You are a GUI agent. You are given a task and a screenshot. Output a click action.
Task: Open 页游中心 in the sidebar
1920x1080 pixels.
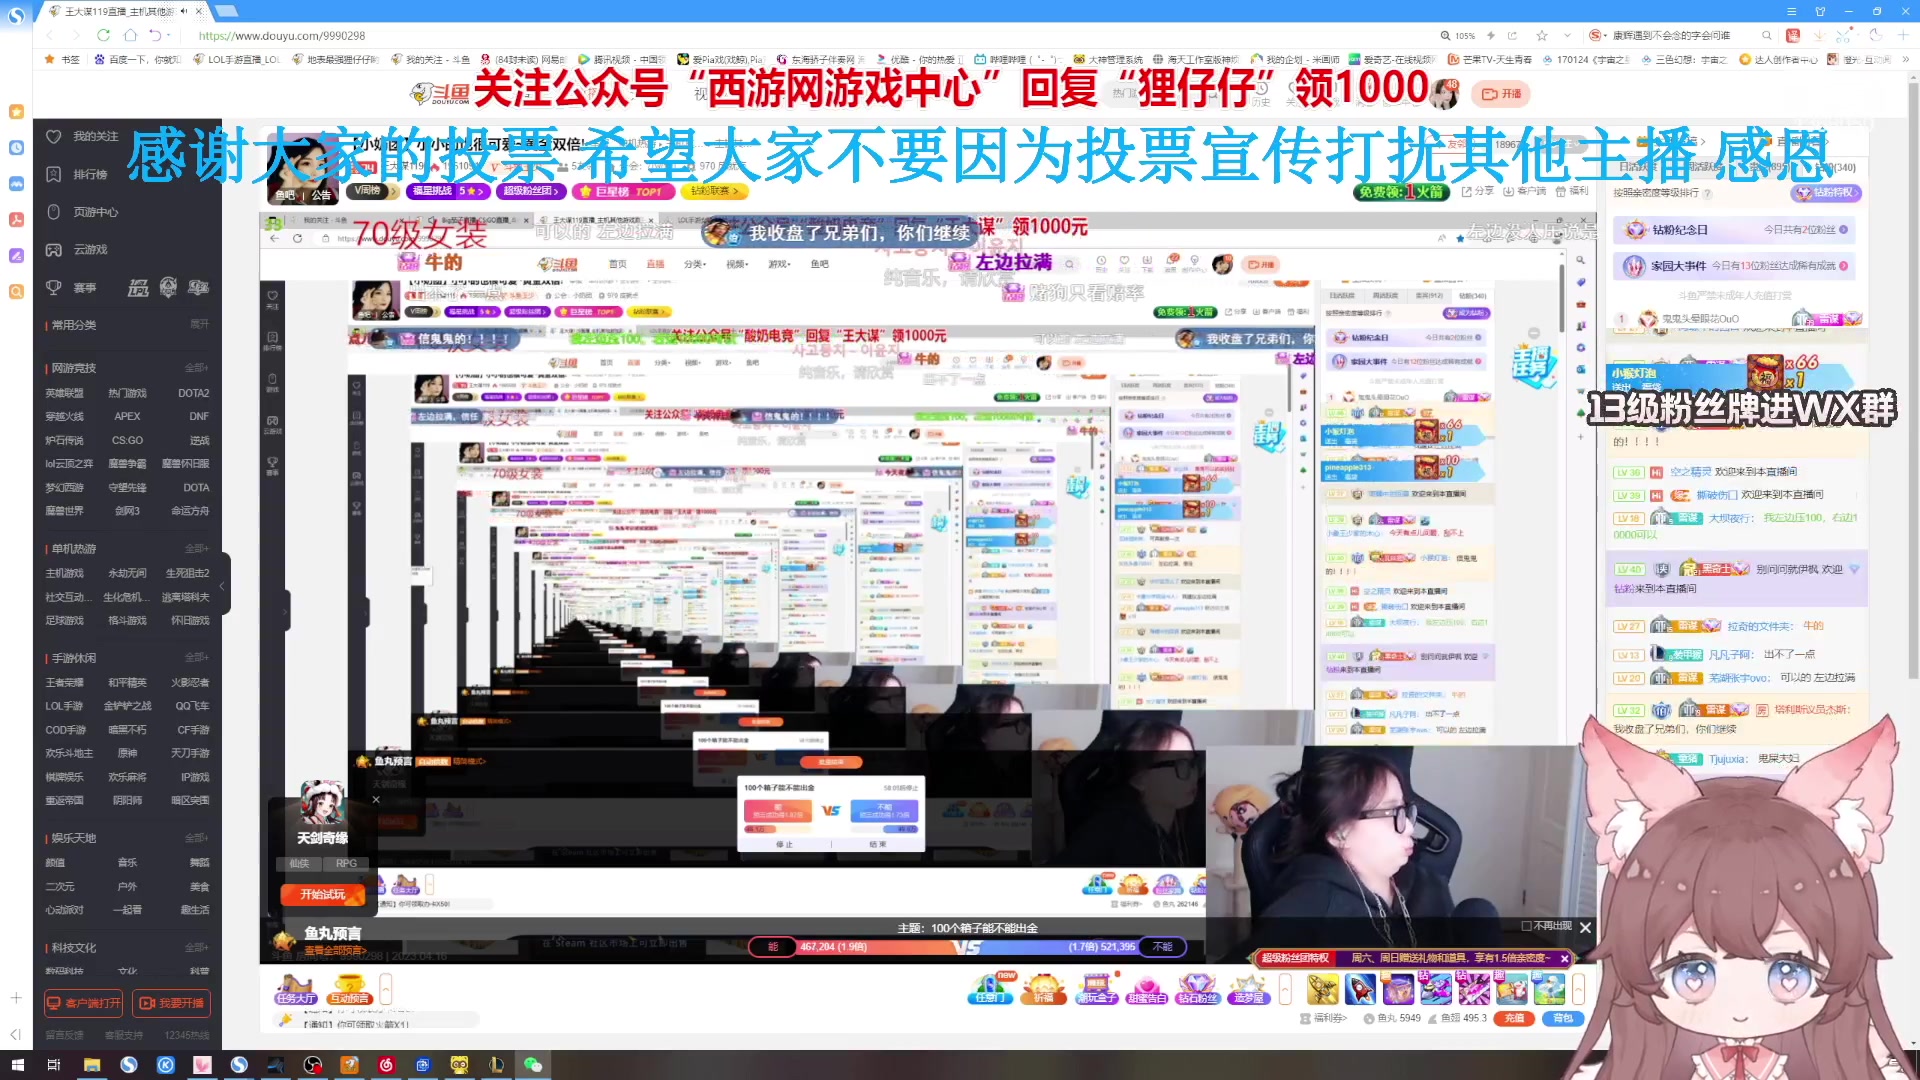click(x=83, y=212)
